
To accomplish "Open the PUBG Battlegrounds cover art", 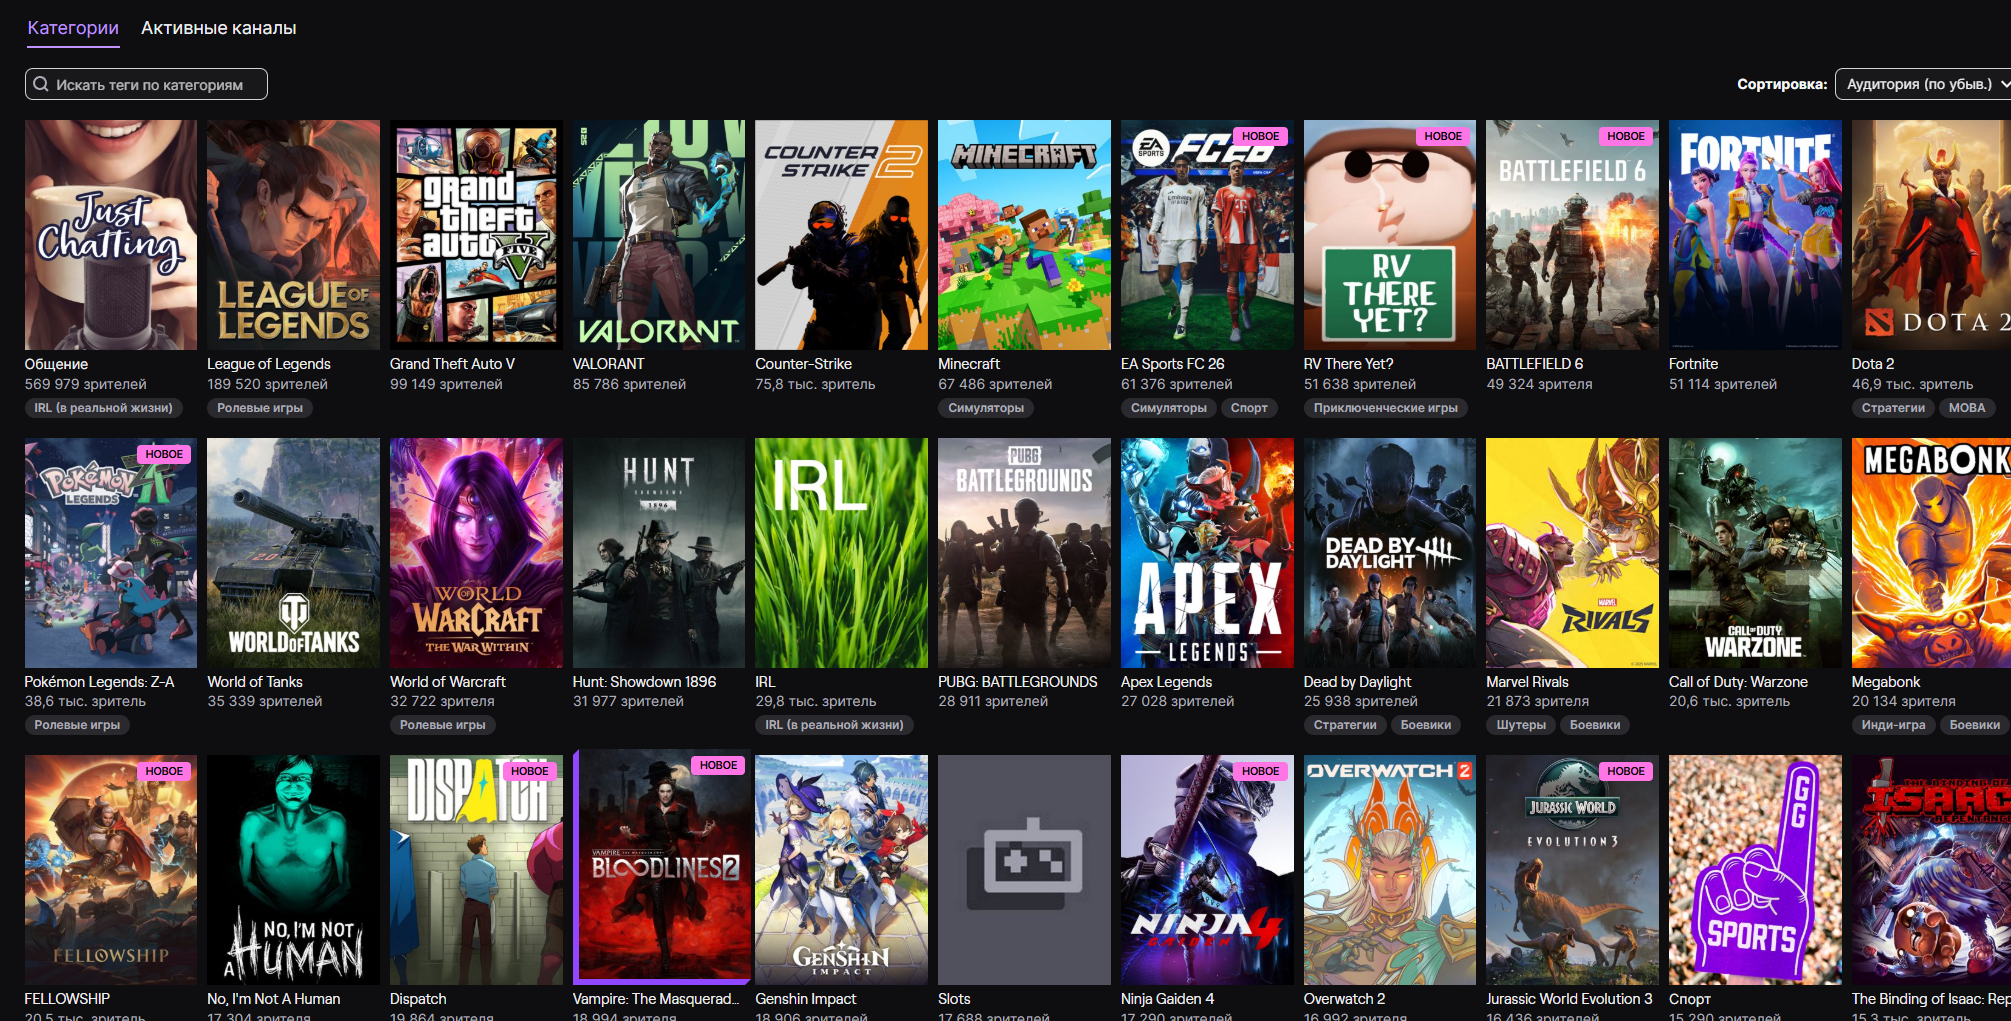I will (1024, 553).
